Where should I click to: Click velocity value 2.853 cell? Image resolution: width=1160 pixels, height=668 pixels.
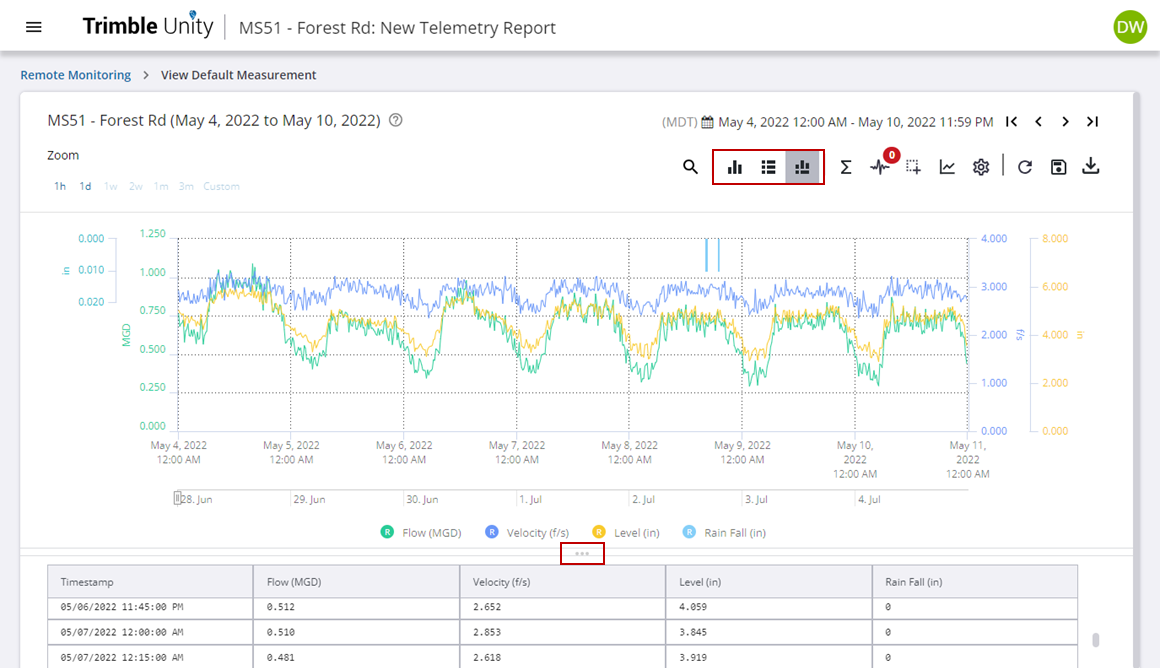tap(563, 632)
